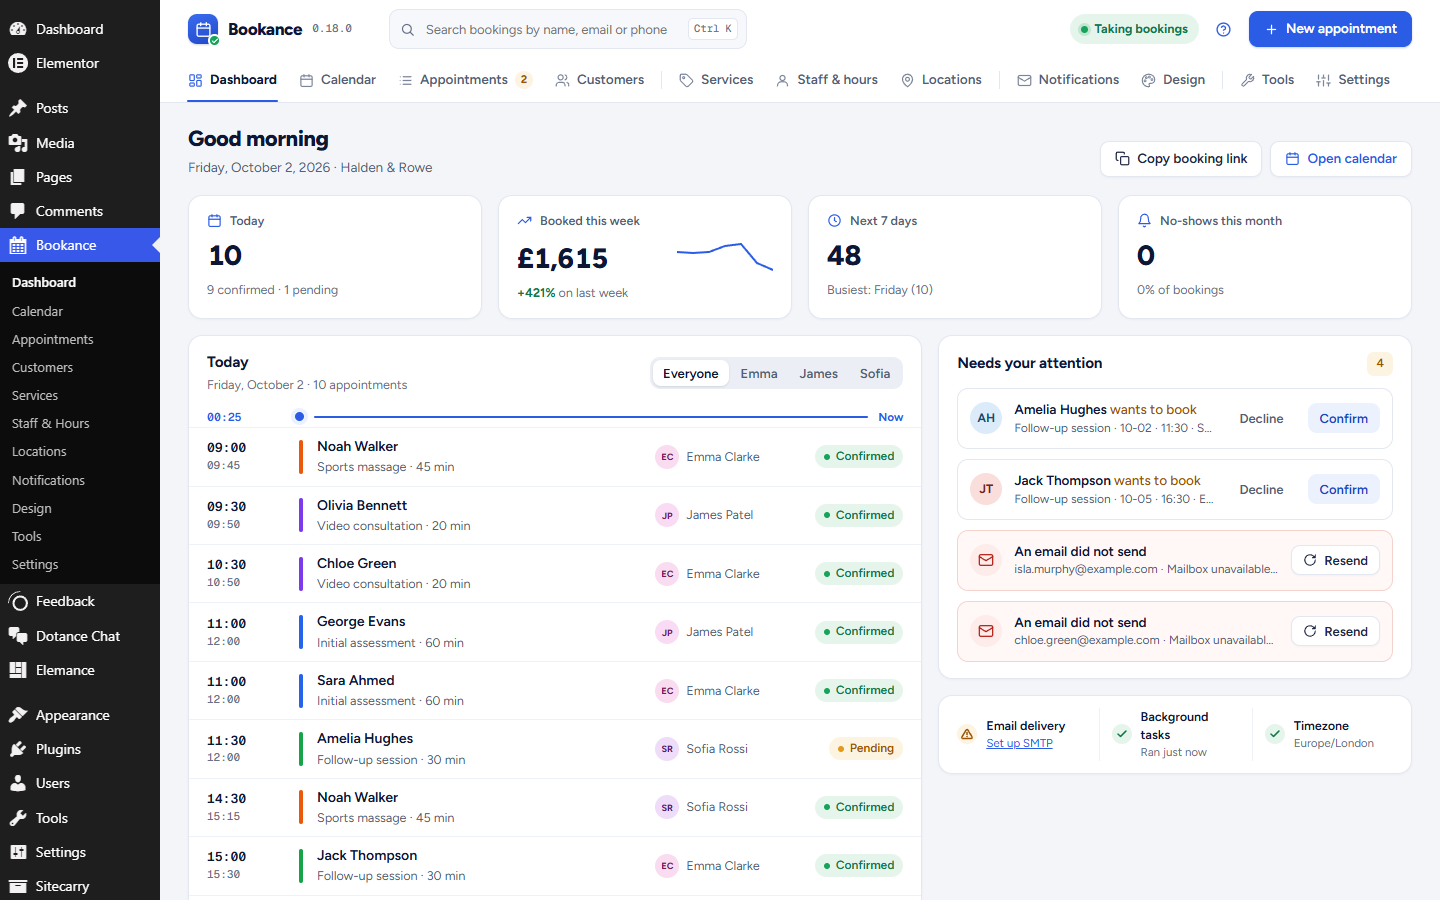Decline Jack Thompson booking request
Image resolution: width=1440 pixels, height=900 pixels.
pyautogui.click(x=1261, y=489)
